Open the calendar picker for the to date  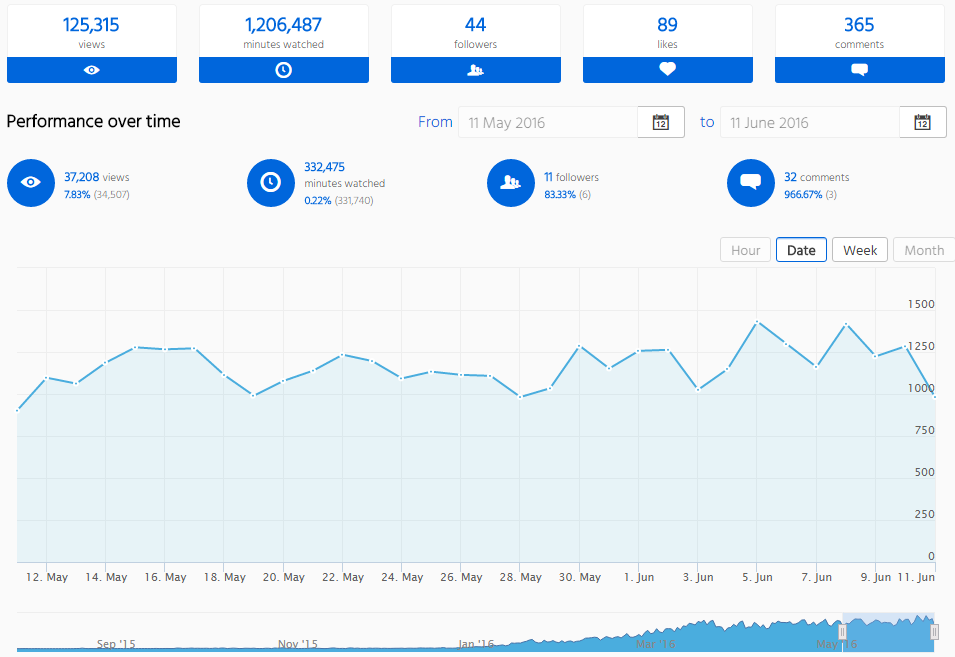click(x=923, y=122)
